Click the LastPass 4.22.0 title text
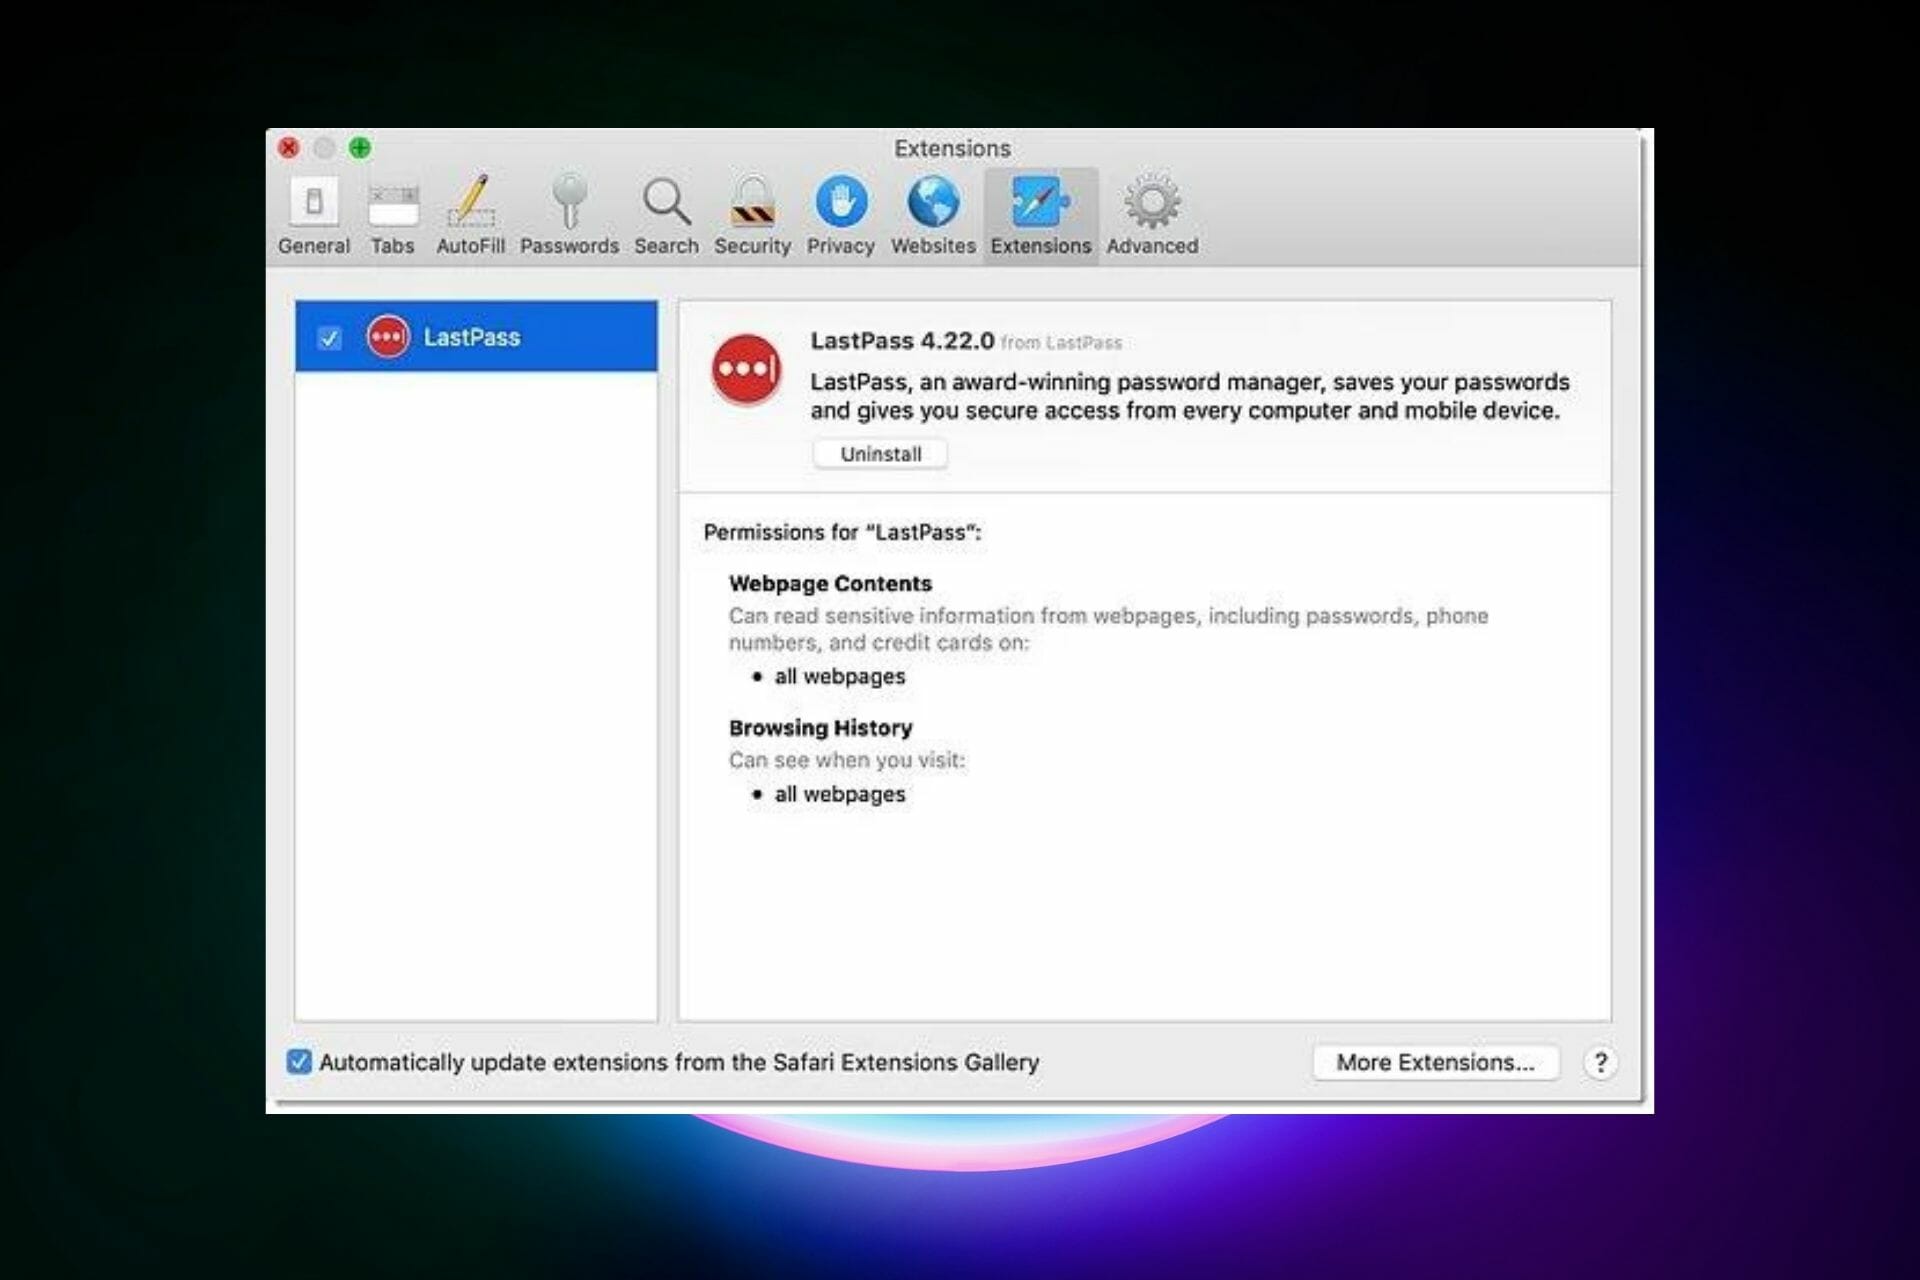Screen dimensions: 1920x1280 902,341
